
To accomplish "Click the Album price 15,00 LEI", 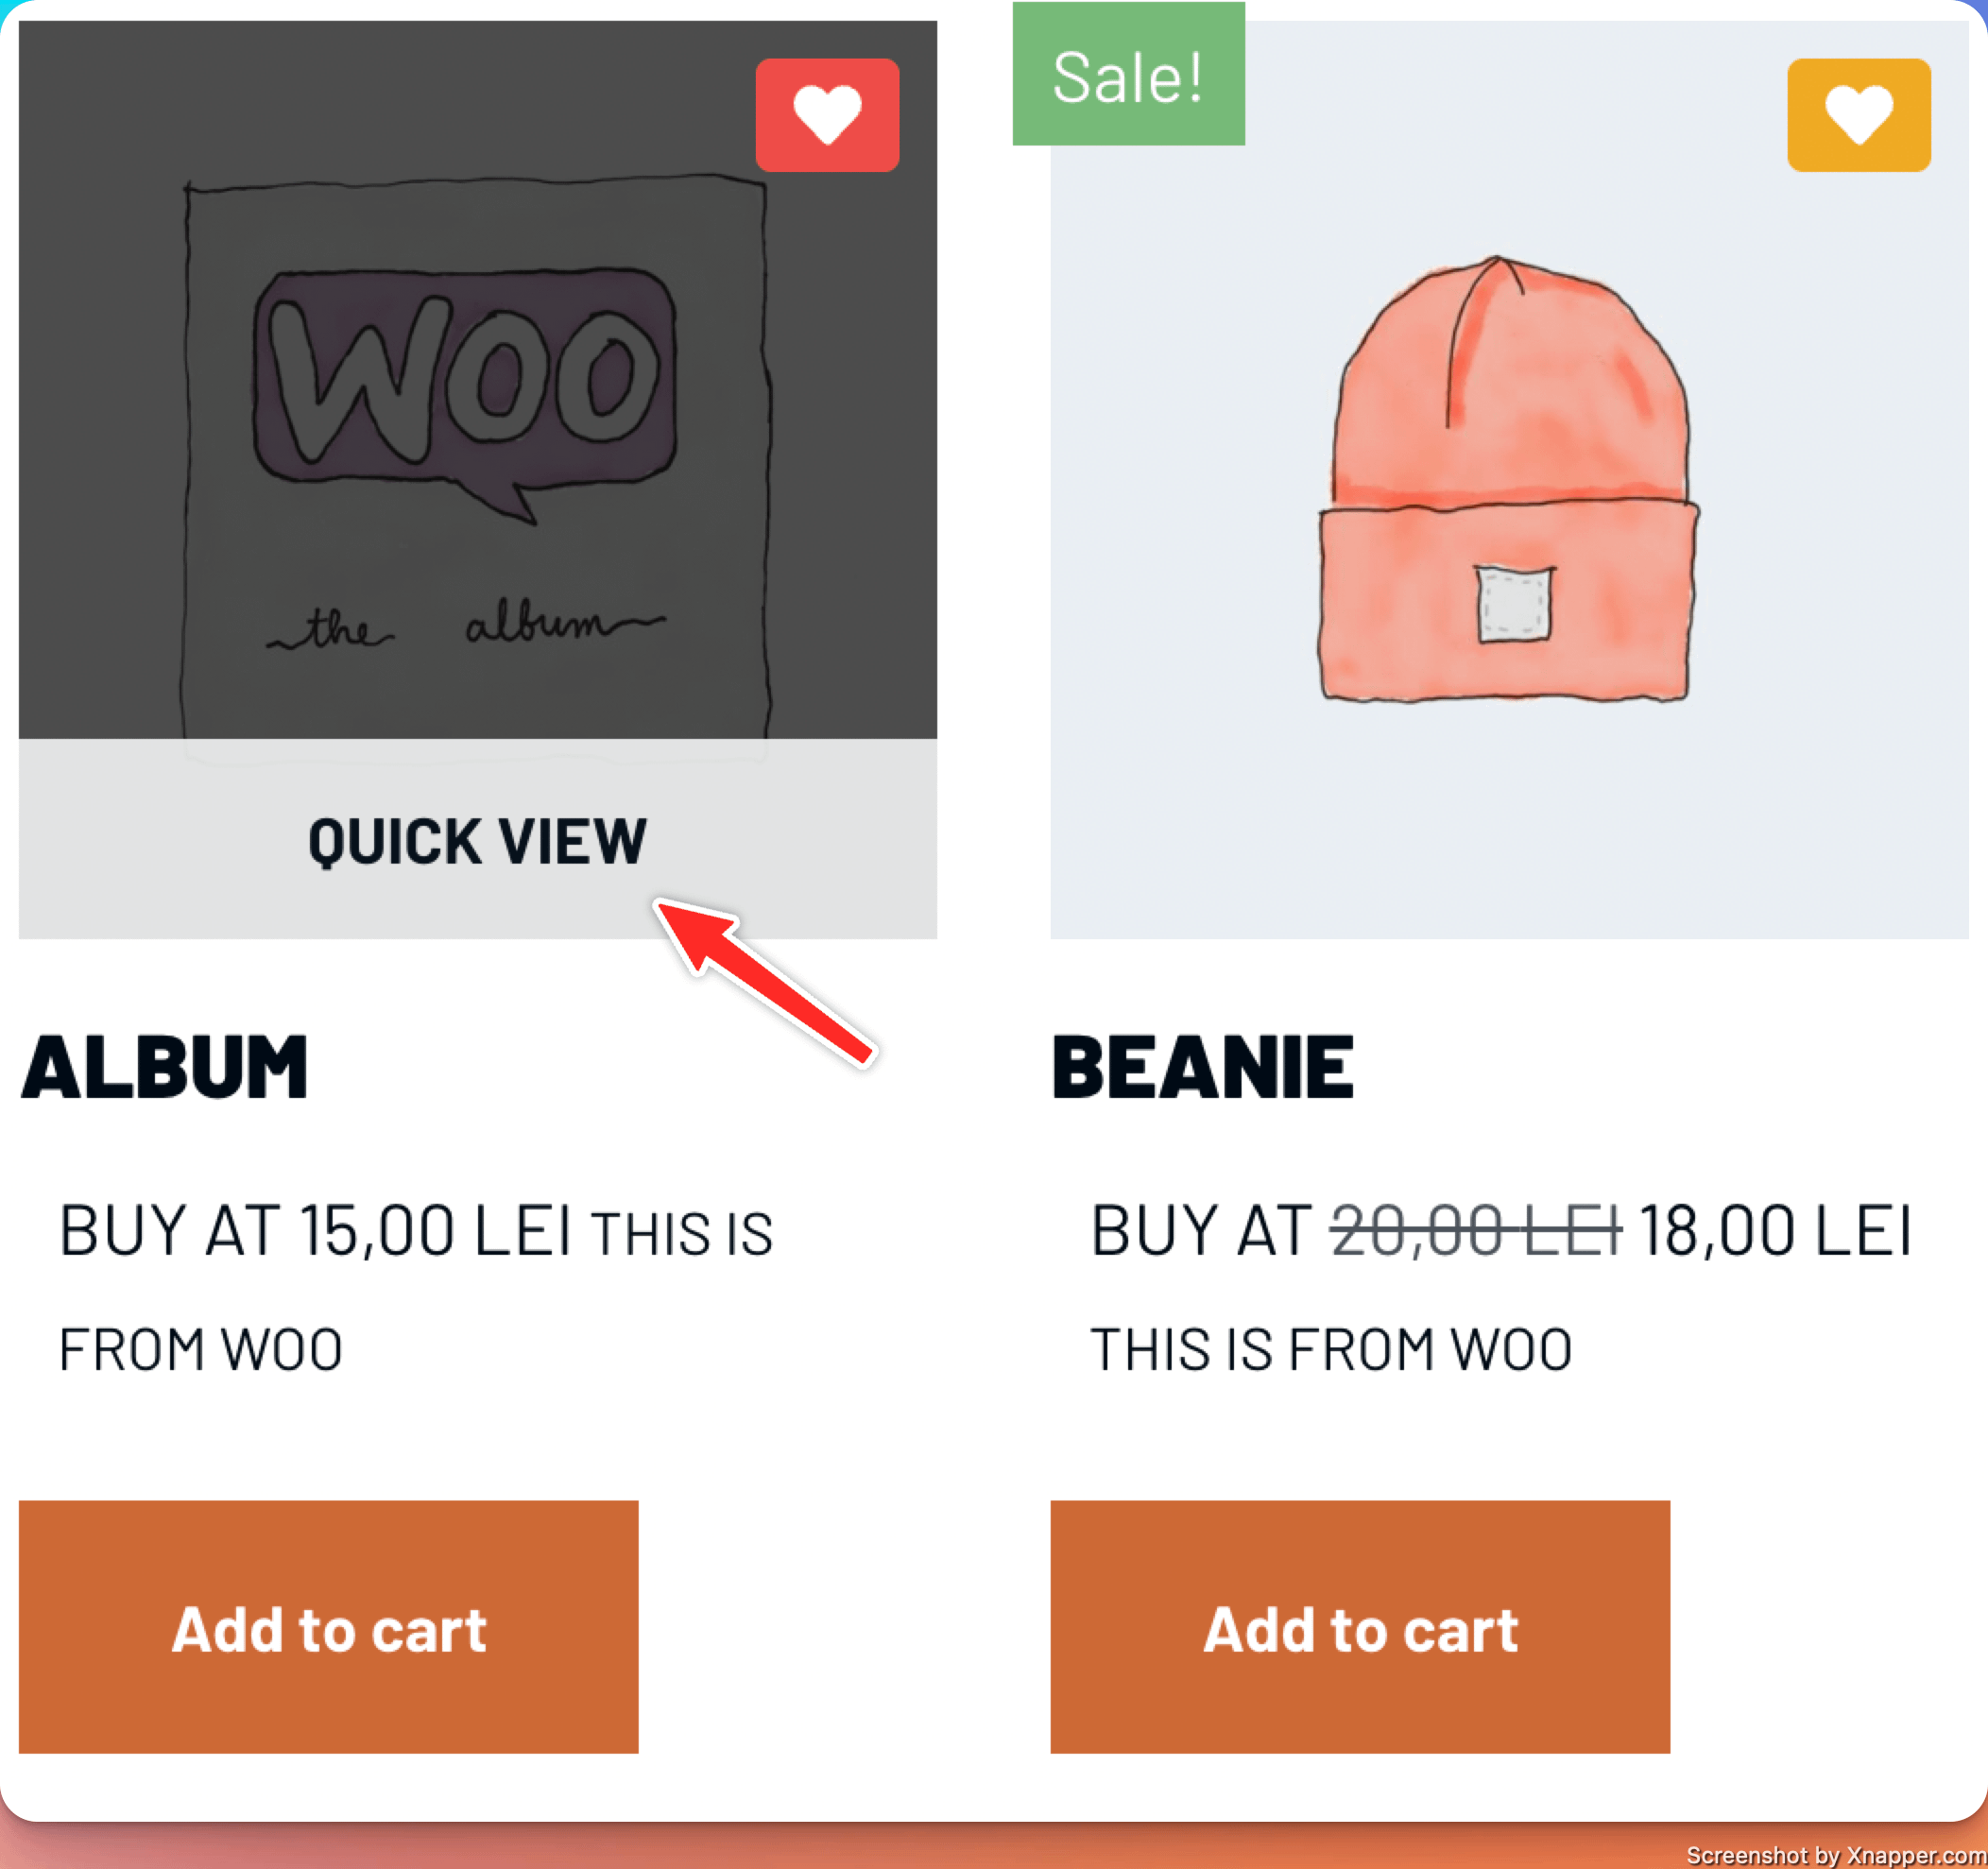I will [435, 1230].
